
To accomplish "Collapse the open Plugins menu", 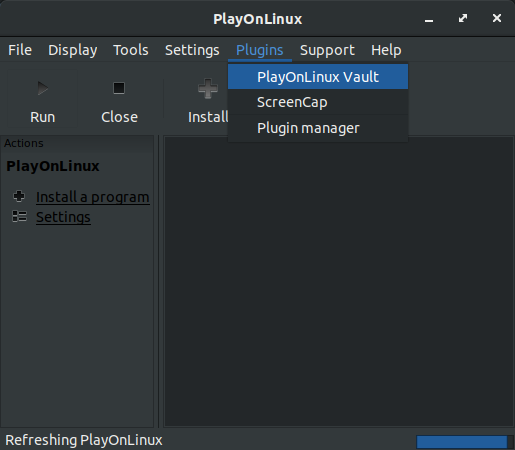I will point(260,50).
